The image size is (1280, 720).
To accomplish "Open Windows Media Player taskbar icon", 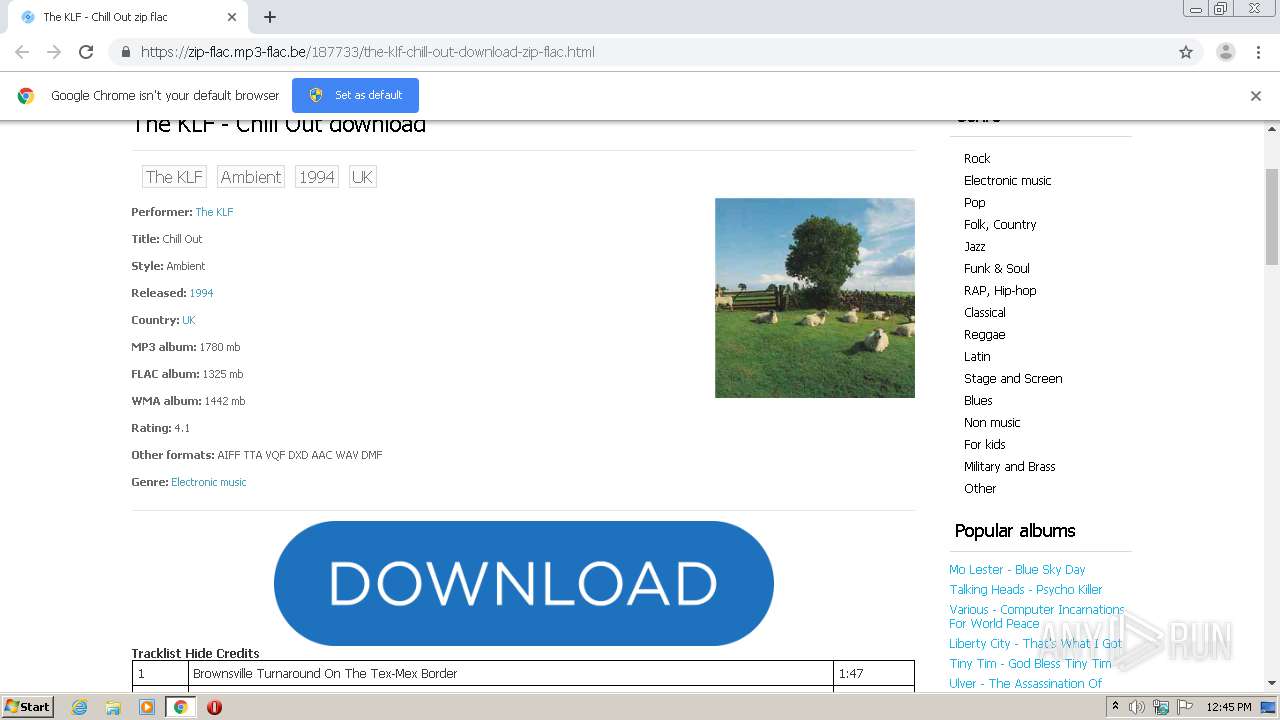I will pyautogui.click(x=147, y=707).
